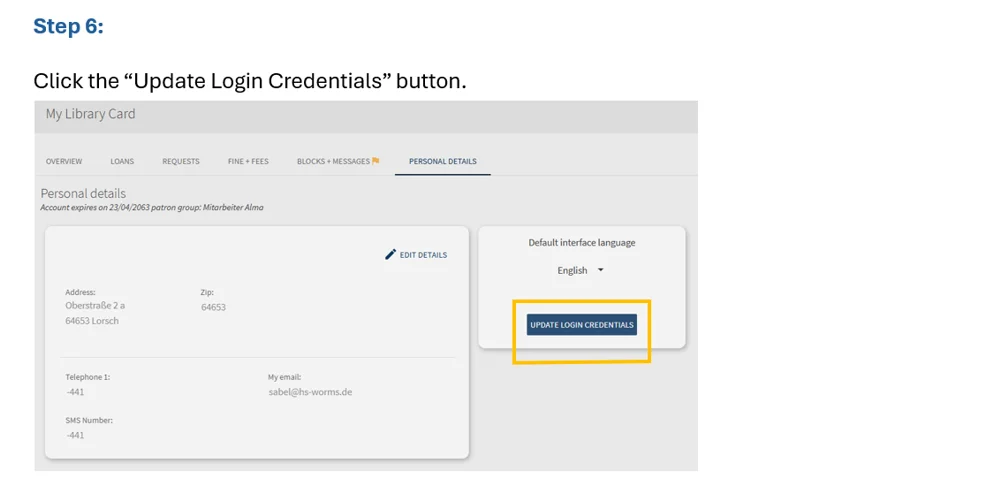The height and width of the screenshot is (487, 990).
Task: Click the Edit Details link text
Action: point(423,255)
